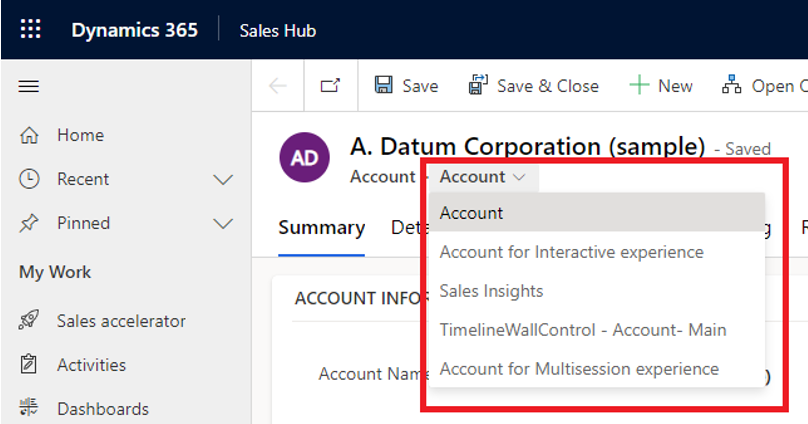Click the Save & Close button label
Viewport: 808px width, 424px height.
pos(548,86)
